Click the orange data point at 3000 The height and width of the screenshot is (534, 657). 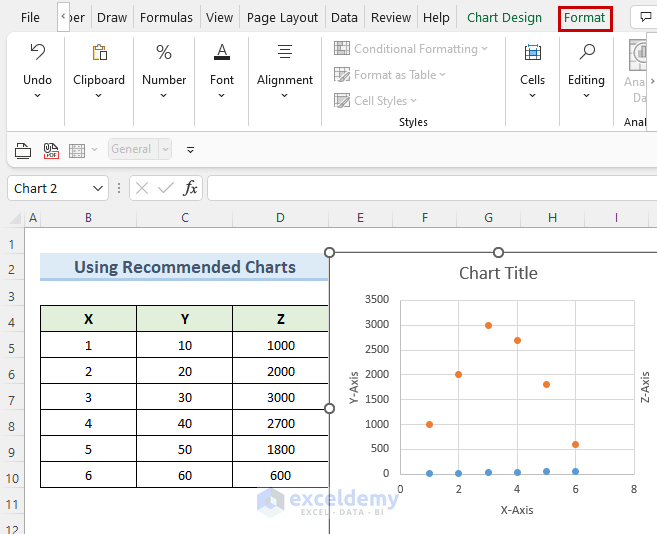(488, 325)
